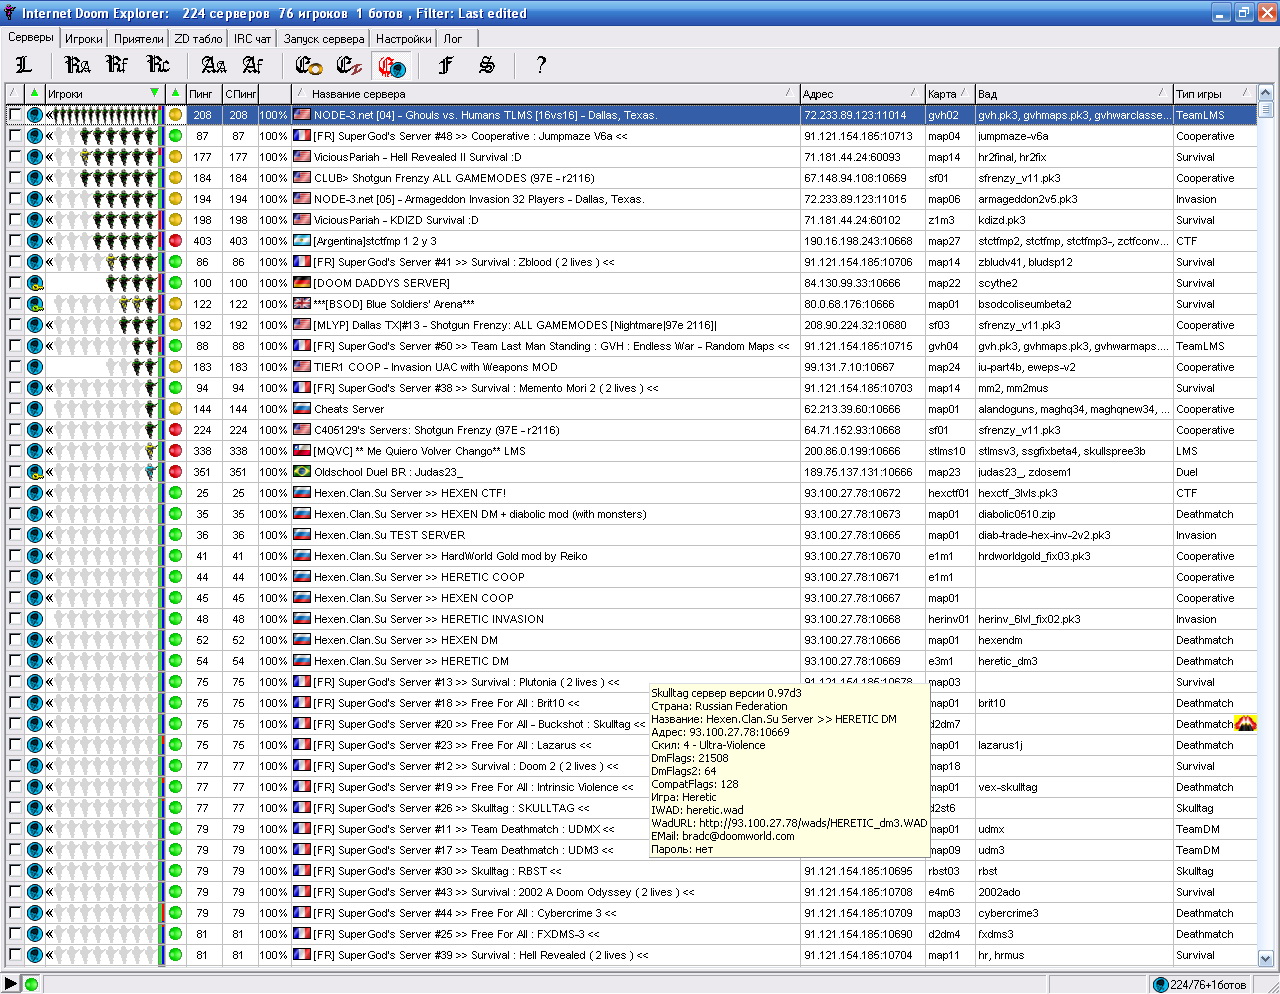Tick checkbox for [DOOM DADDYS SERVER] row
The height and width of the screenshot is (994, 1280).
coord(15,283)
